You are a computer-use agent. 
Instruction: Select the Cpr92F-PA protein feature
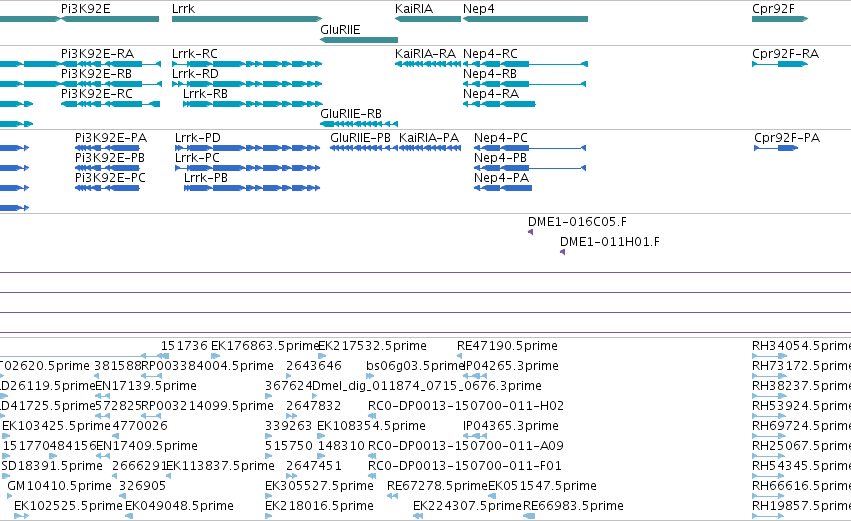click(776, 148)
